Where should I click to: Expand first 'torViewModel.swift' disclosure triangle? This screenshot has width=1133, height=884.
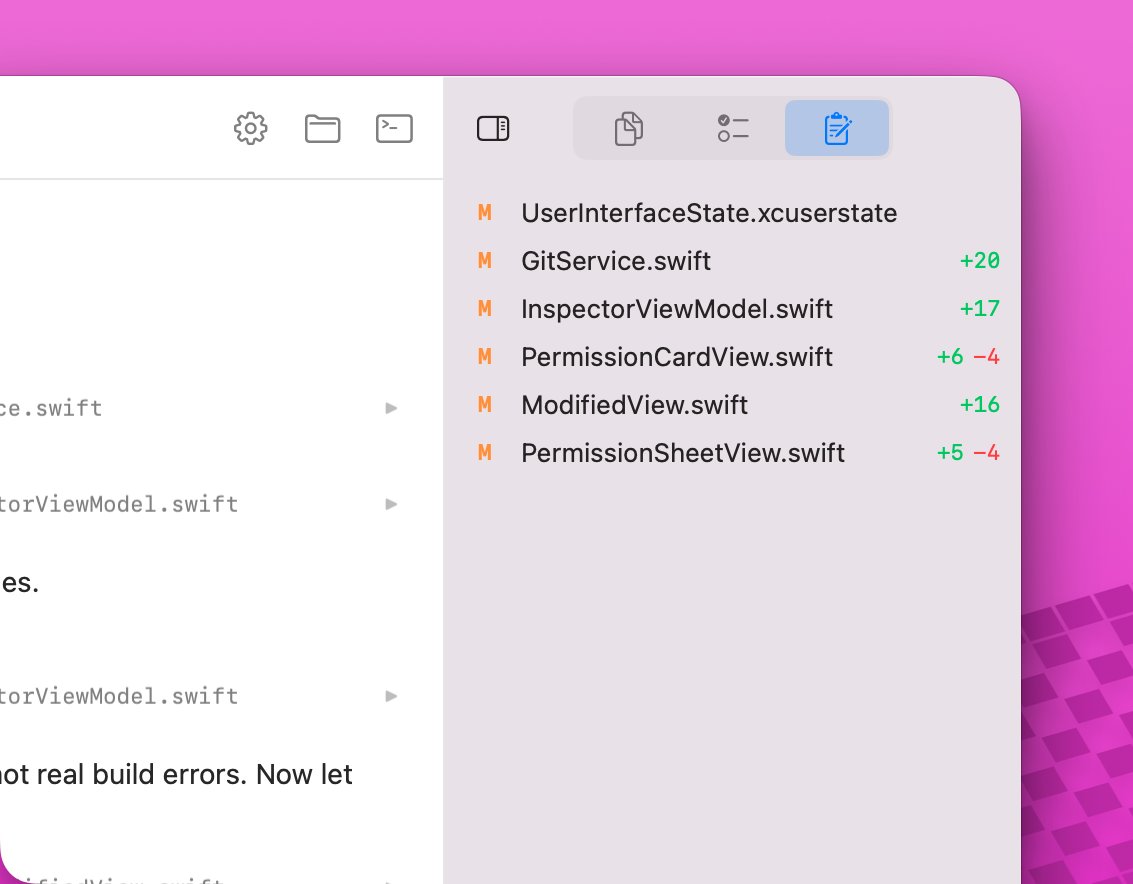coord(391,504)
